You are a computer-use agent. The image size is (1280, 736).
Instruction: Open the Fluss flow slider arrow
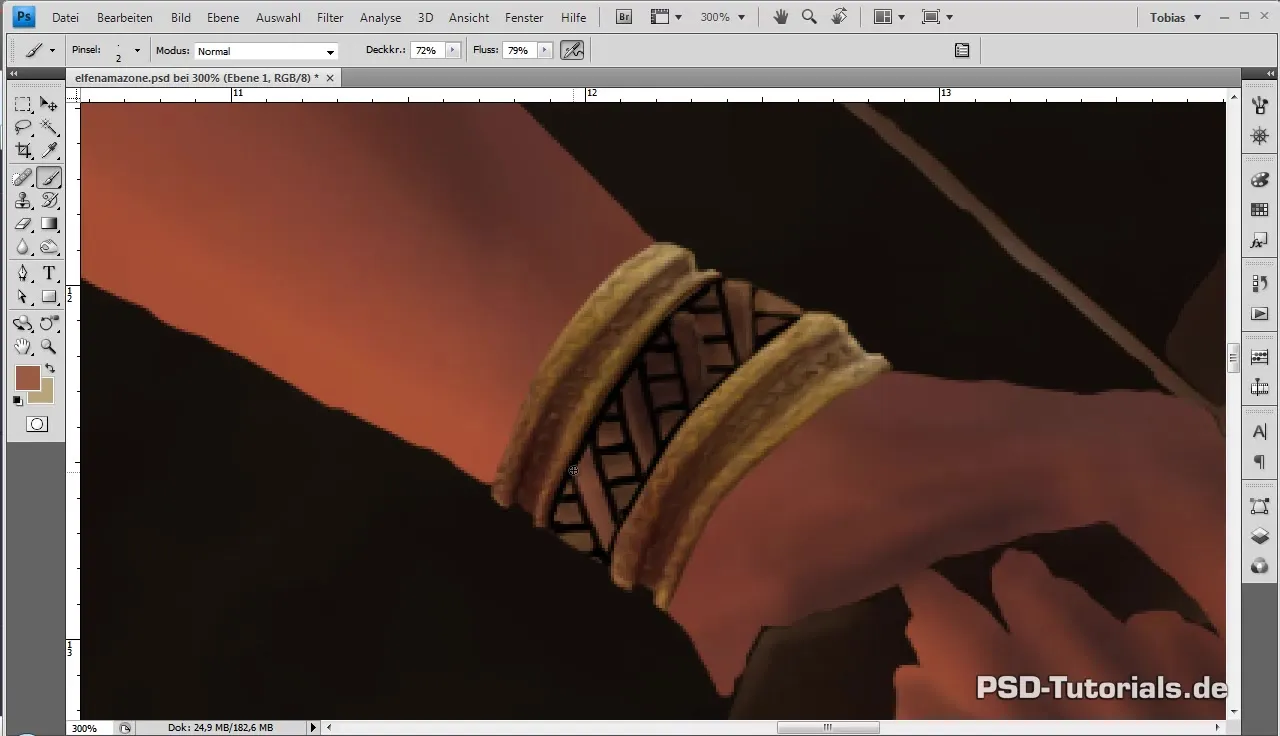pyautogui.click(x=544, y=50)
